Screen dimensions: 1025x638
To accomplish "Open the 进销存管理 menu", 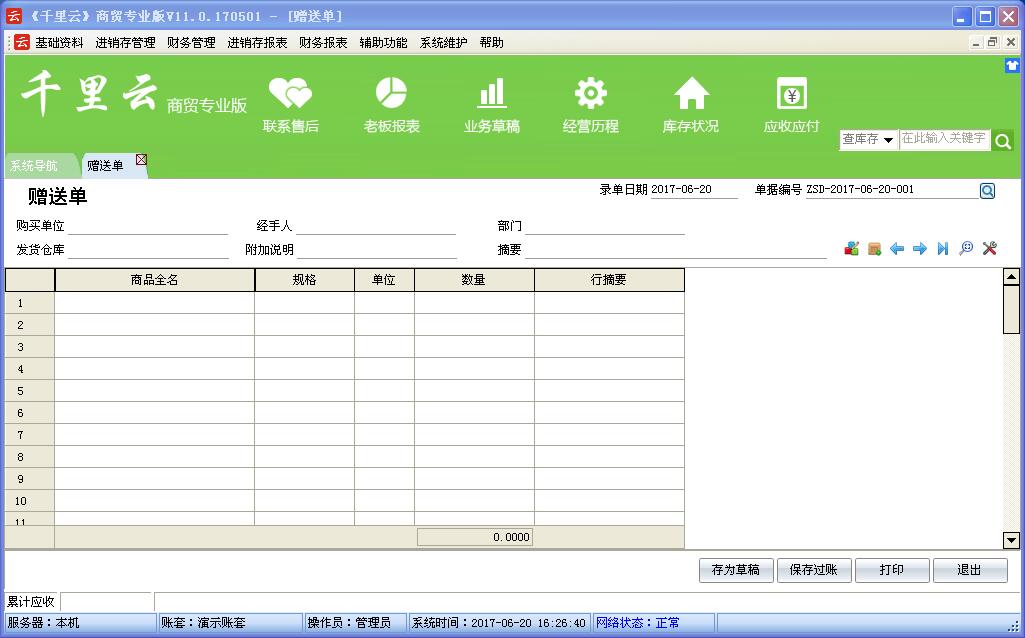I will (125, 43).
